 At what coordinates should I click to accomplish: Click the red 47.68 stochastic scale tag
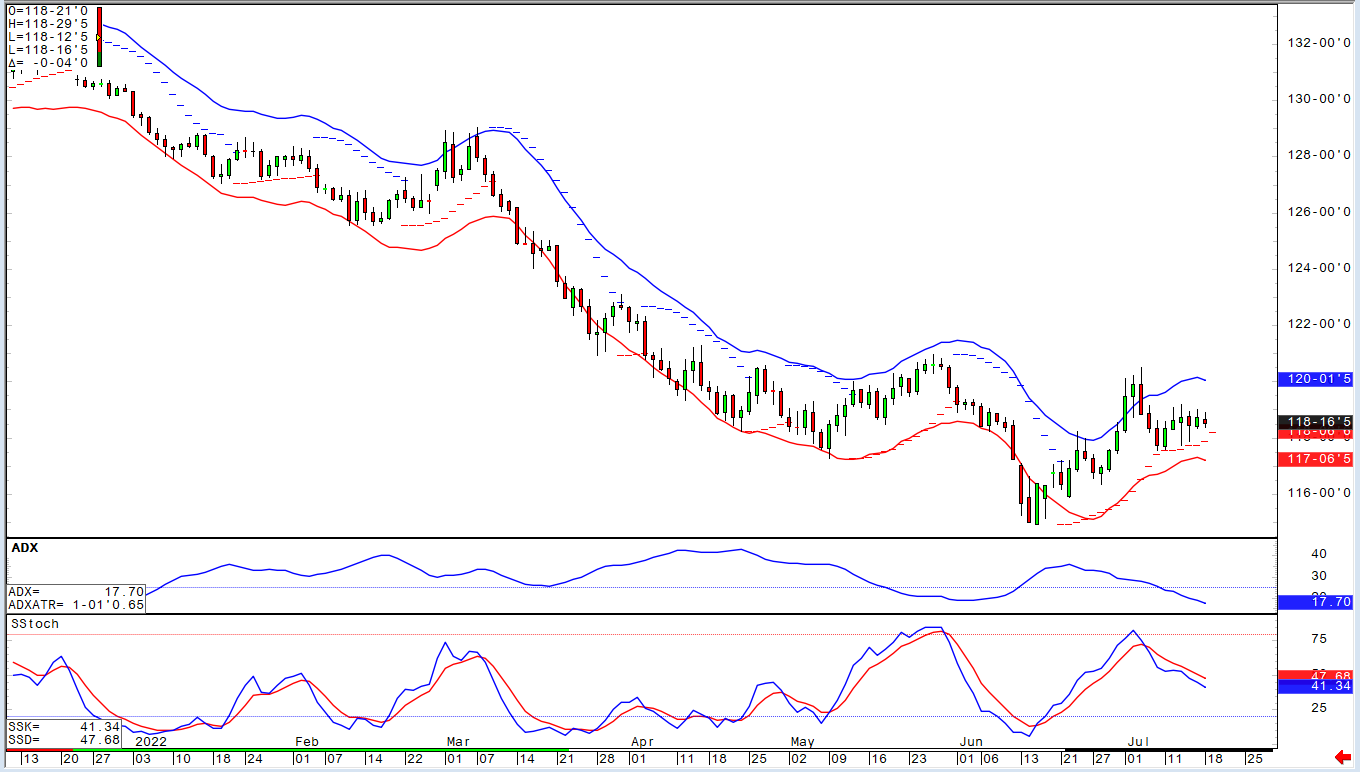pos(1315,675)
